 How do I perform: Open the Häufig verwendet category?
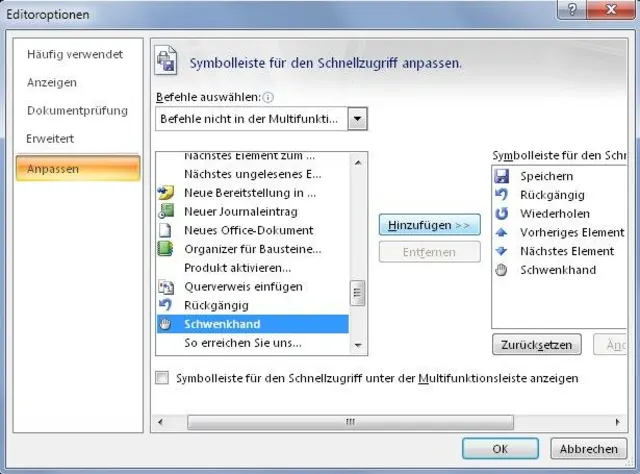(75, 54)
